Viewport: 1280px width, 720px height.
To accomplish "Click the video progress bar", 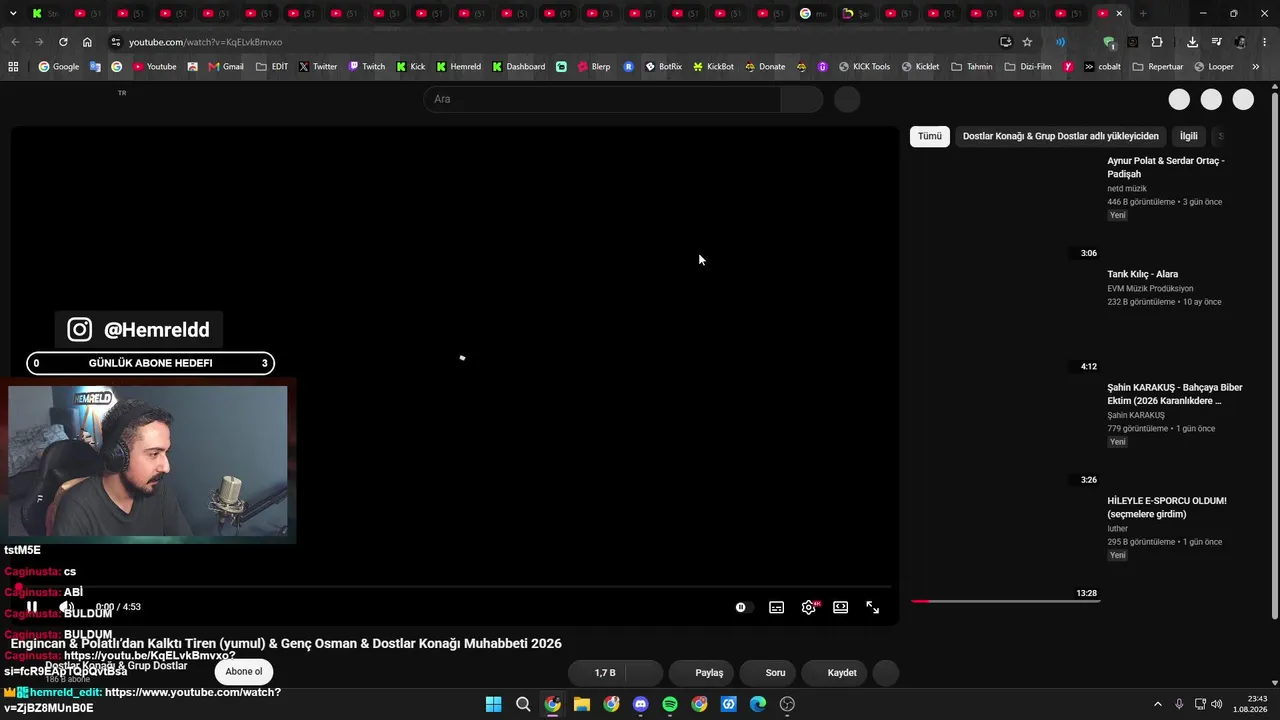I will [x=455, y=588].
